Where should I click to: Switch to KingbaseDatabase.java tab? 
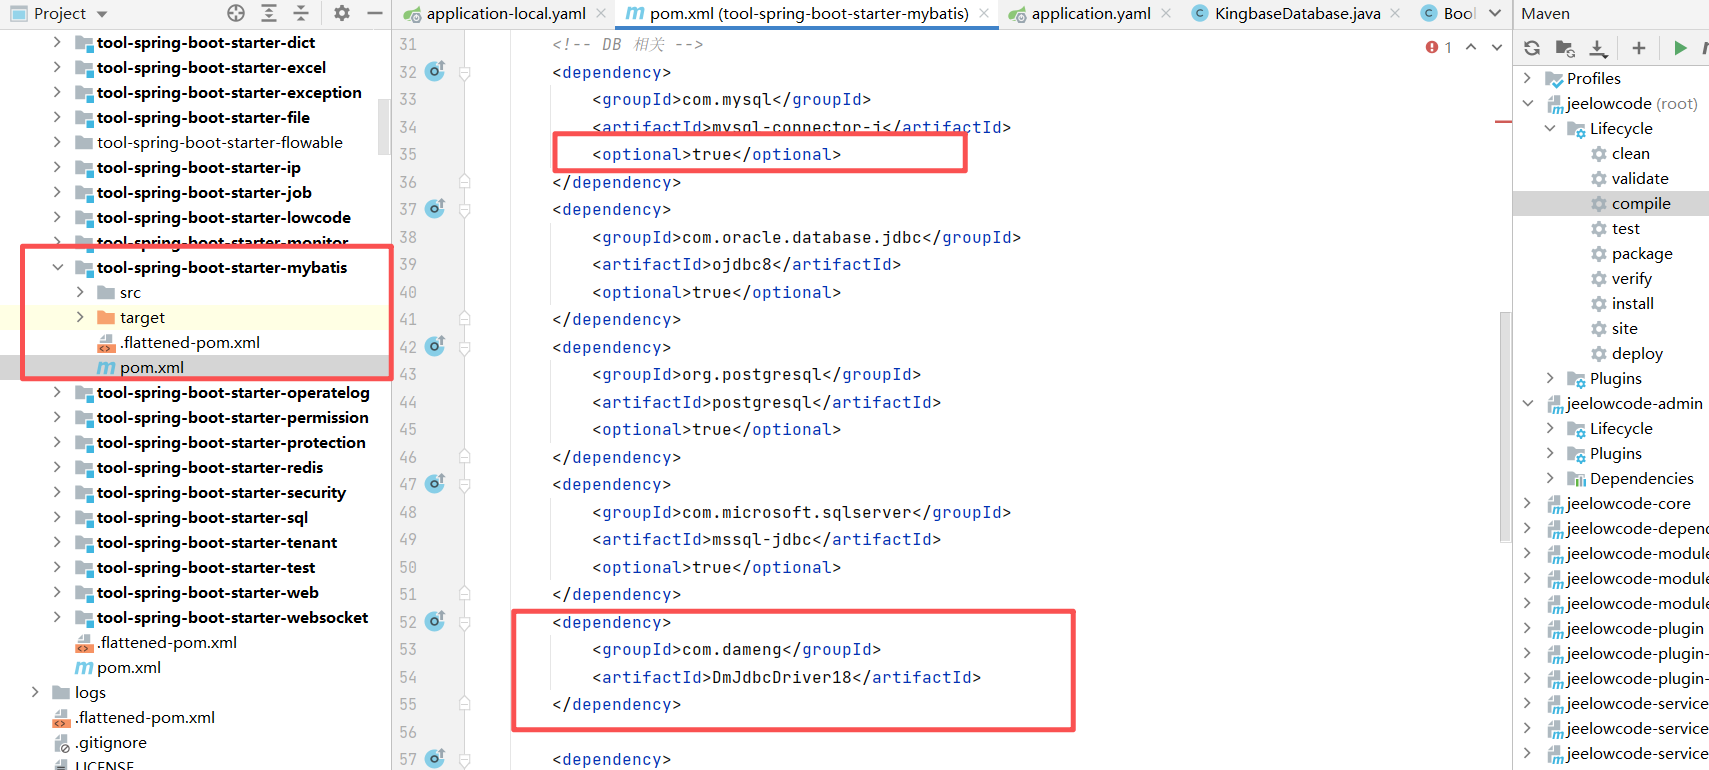1297,13
